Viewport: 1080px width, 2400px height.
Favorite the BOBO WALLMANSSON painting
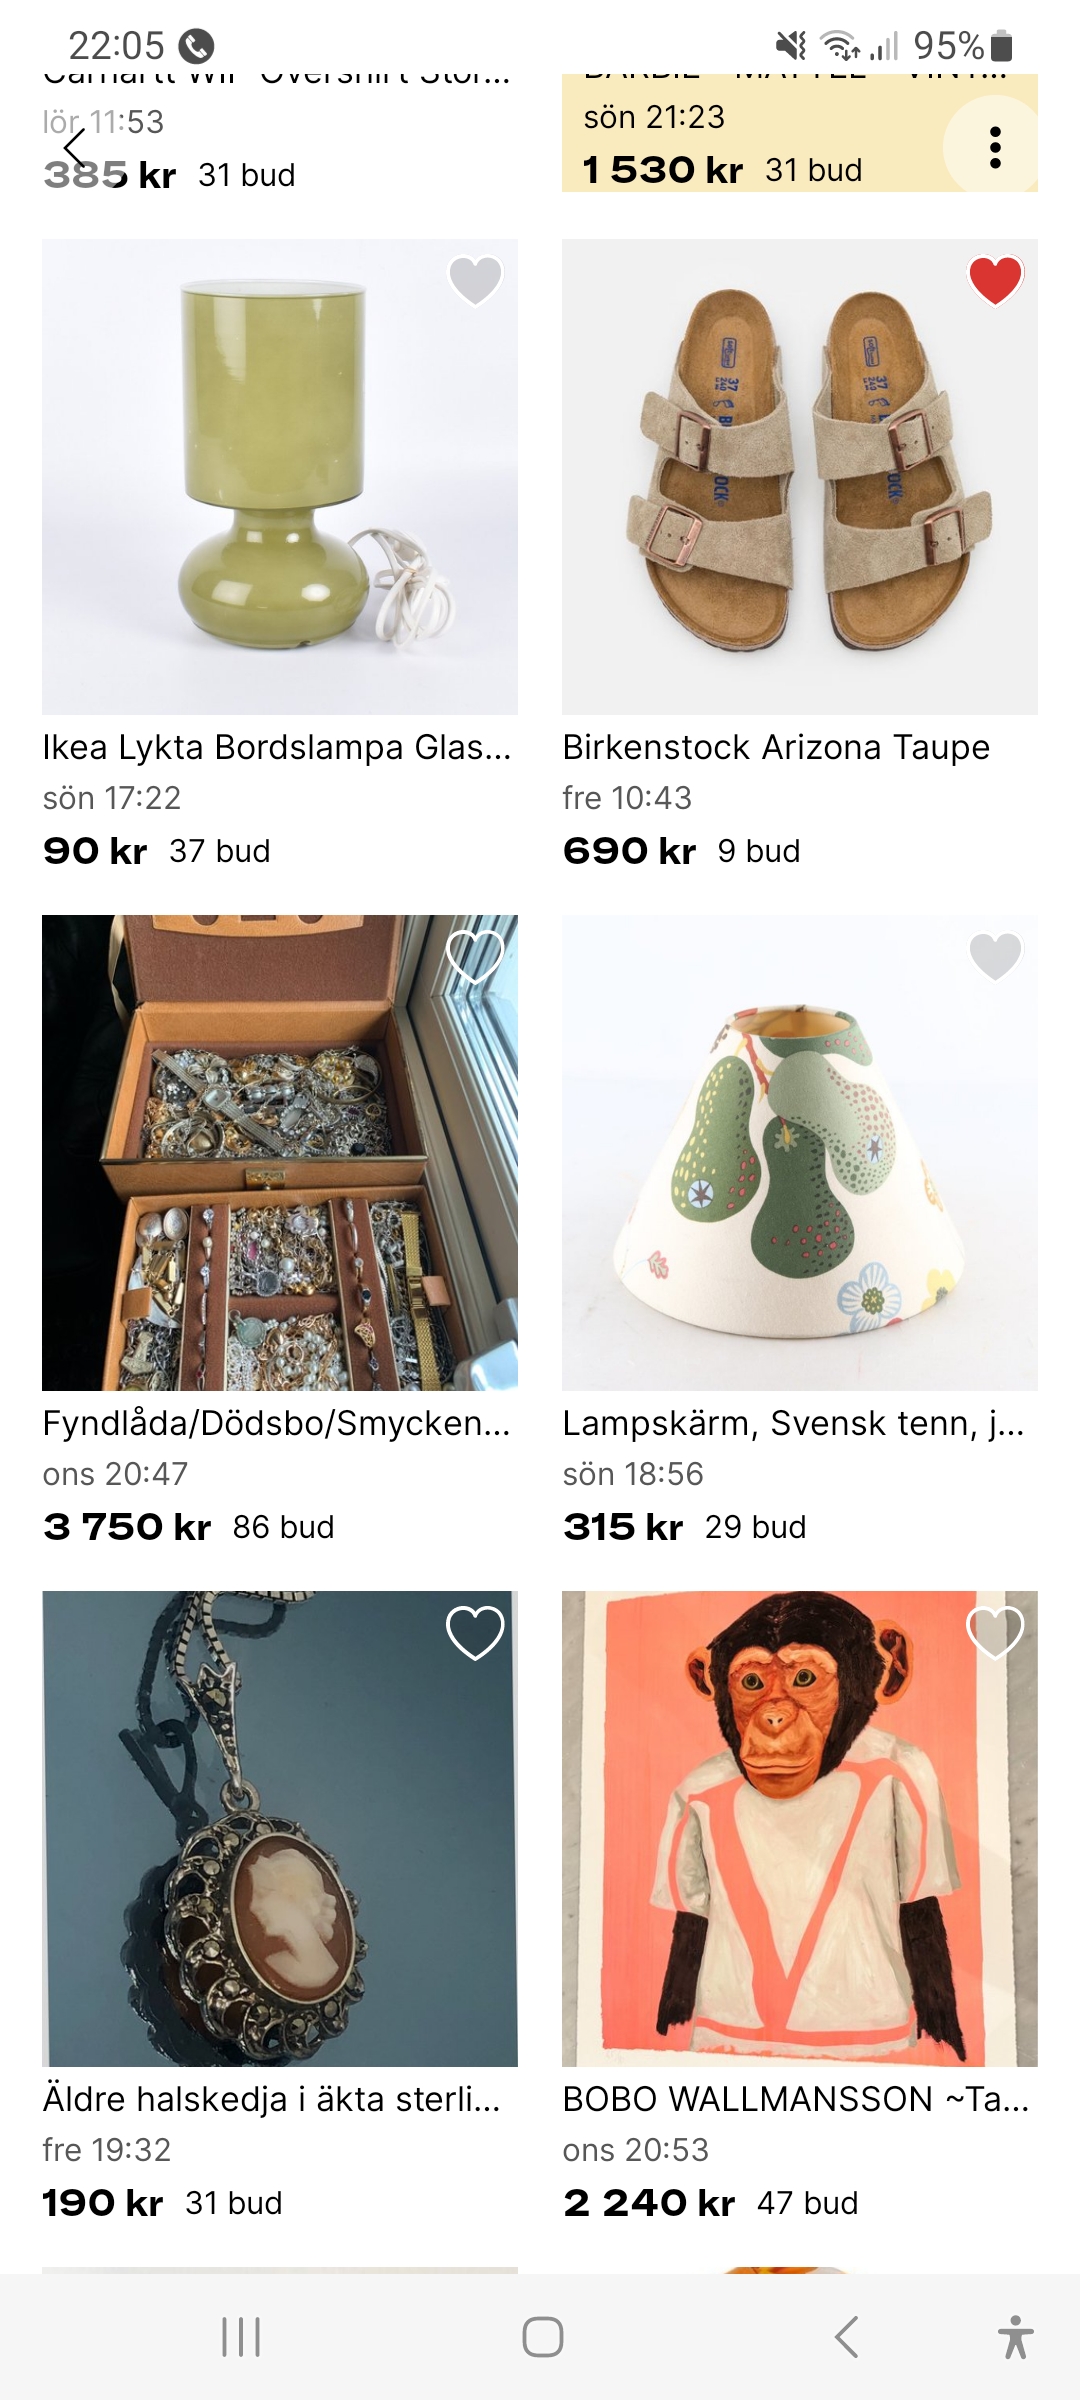pos(995,1632)
